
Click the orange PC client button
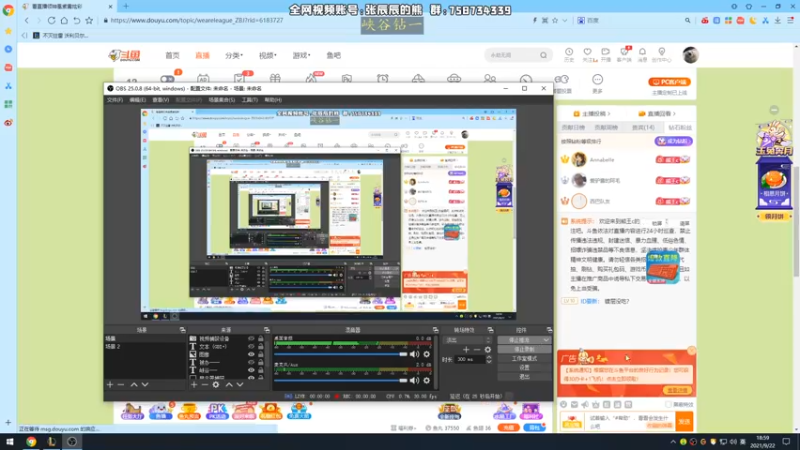pos(669,82)
